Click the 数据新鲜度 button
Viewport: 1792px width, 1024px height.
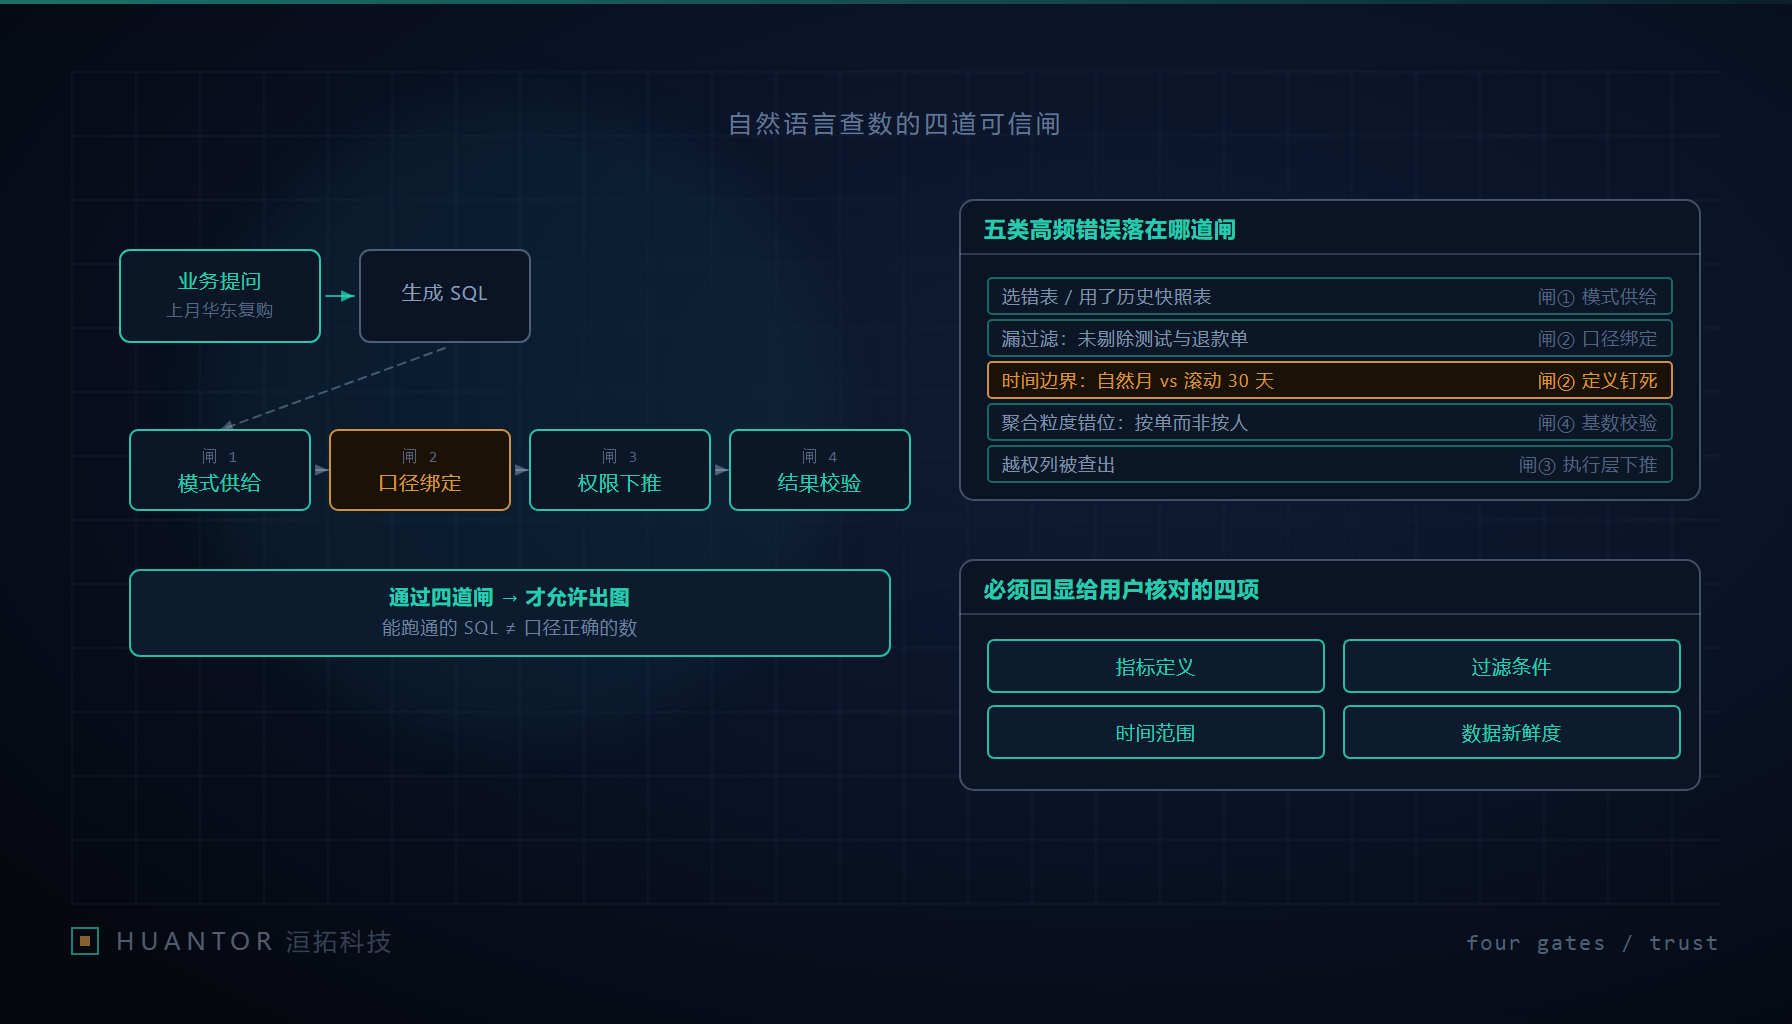coord(1512,732)
